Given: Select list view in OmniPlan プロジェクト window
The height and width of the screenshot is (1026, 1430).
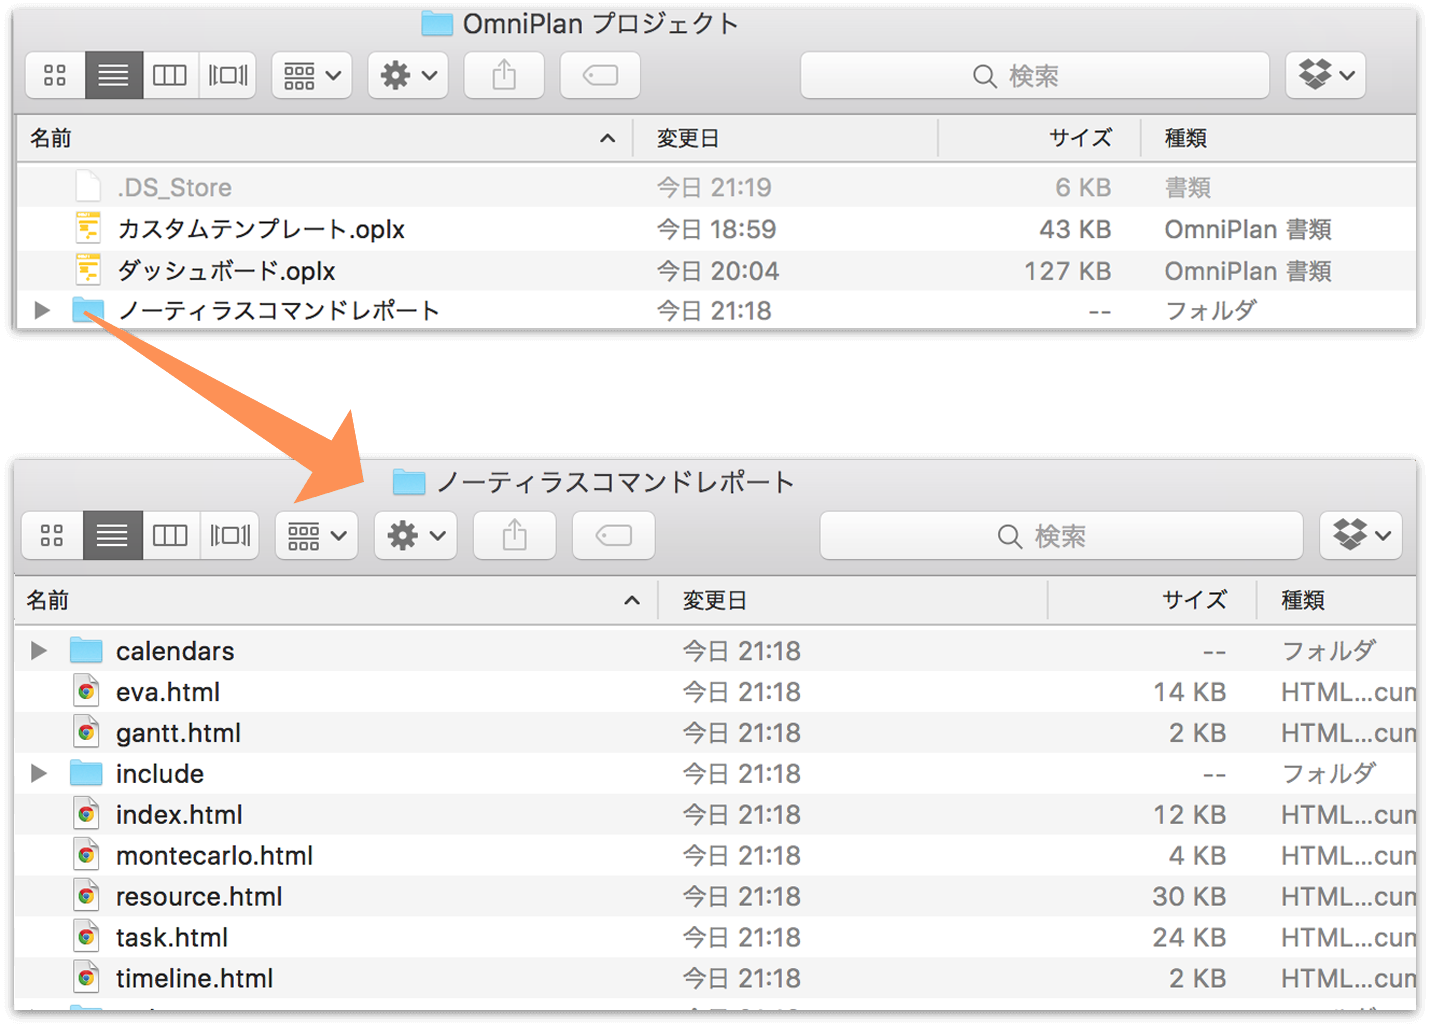Looking at the screenshot, I should tap(113, 75).
